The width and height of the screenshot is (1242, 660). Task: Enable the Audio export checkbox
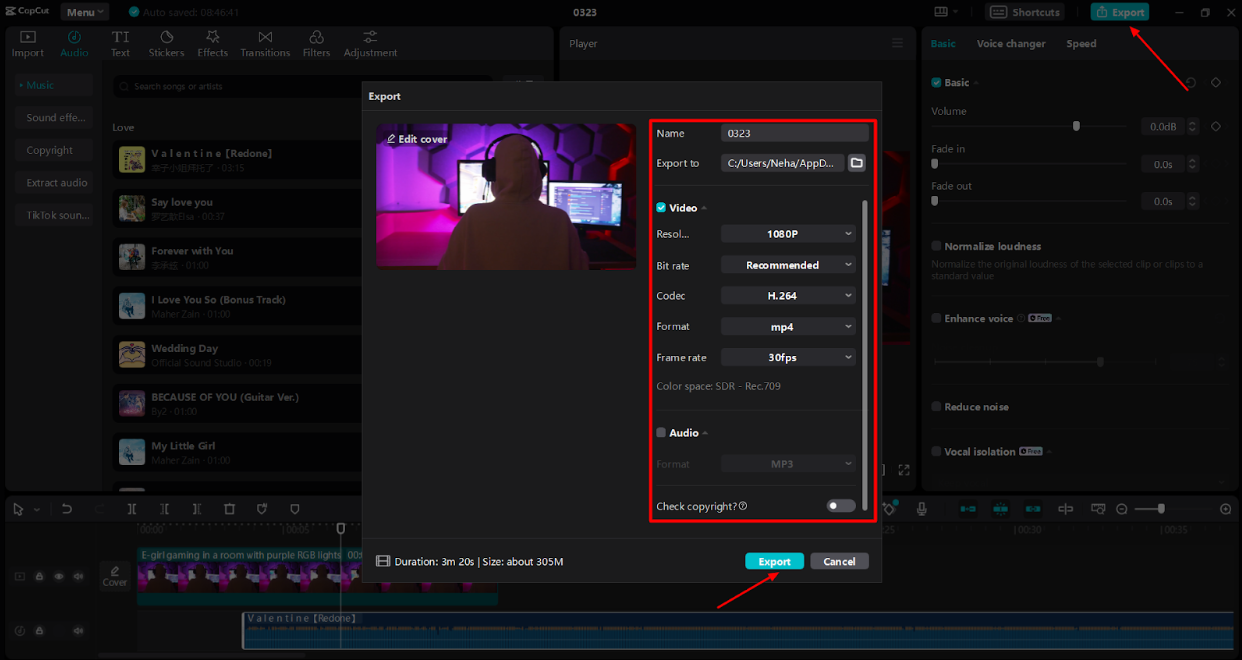[x=661, y=433]
